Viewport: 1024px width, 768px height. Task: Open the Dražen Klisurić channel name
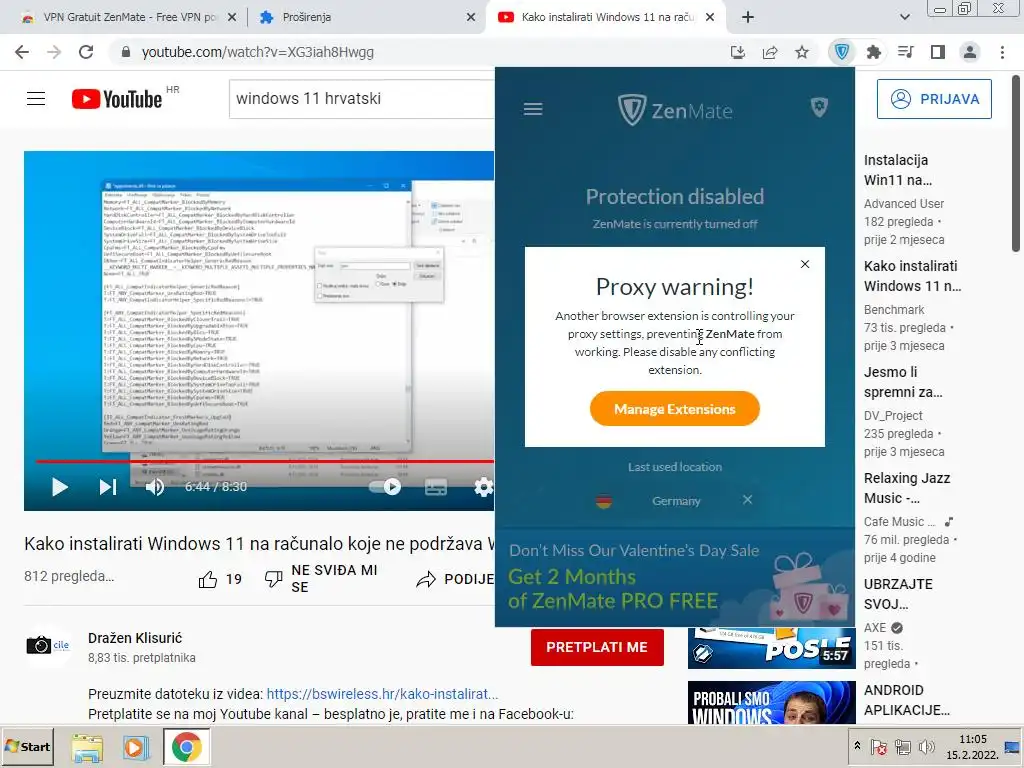point(135,638)
